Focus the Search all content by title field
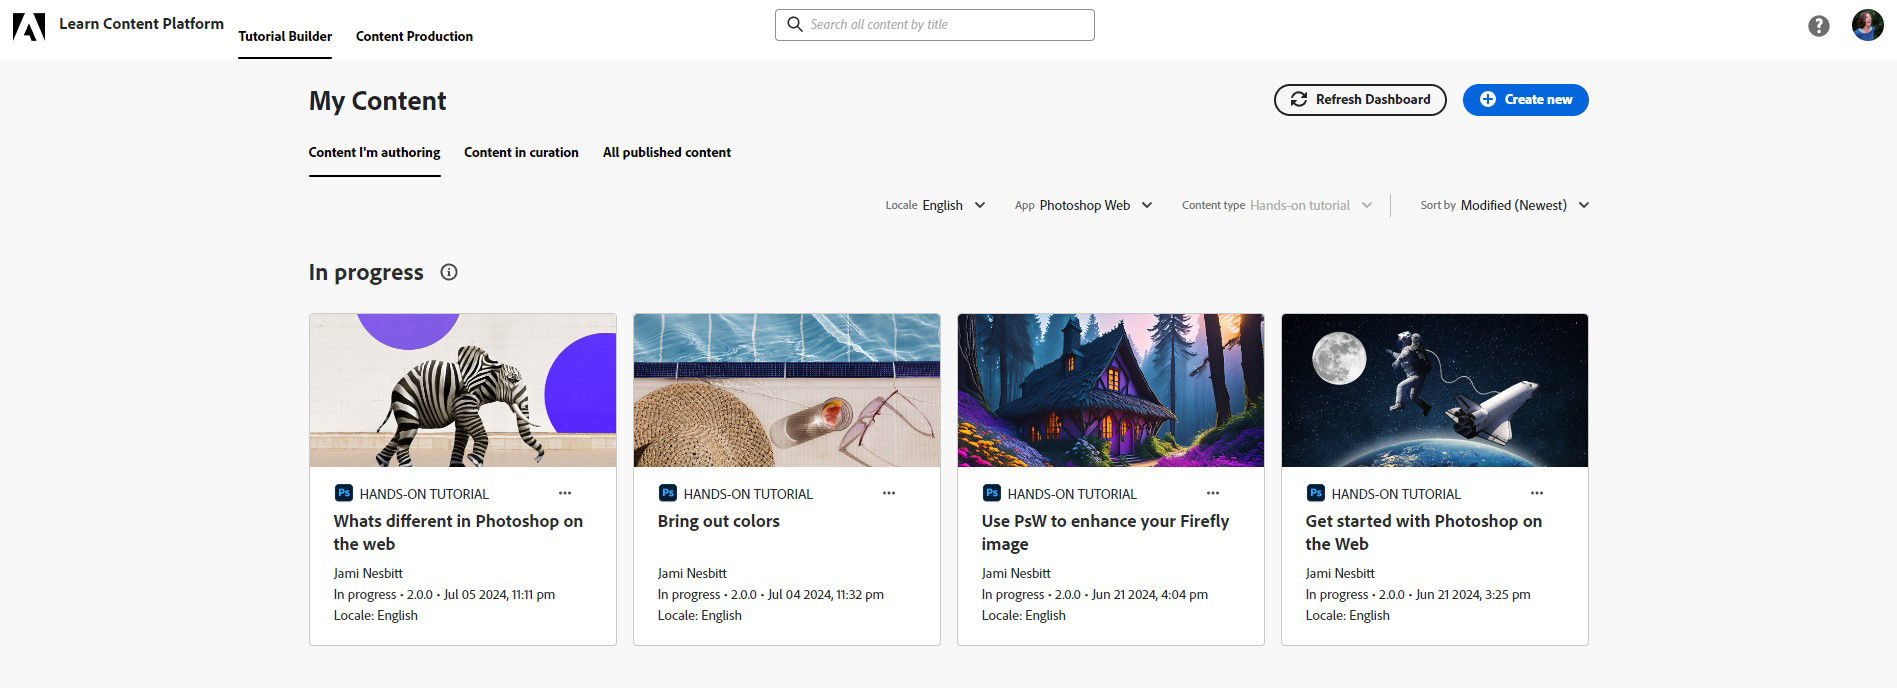The height and width of the screenshot is (688, 1897). point(935,25)
